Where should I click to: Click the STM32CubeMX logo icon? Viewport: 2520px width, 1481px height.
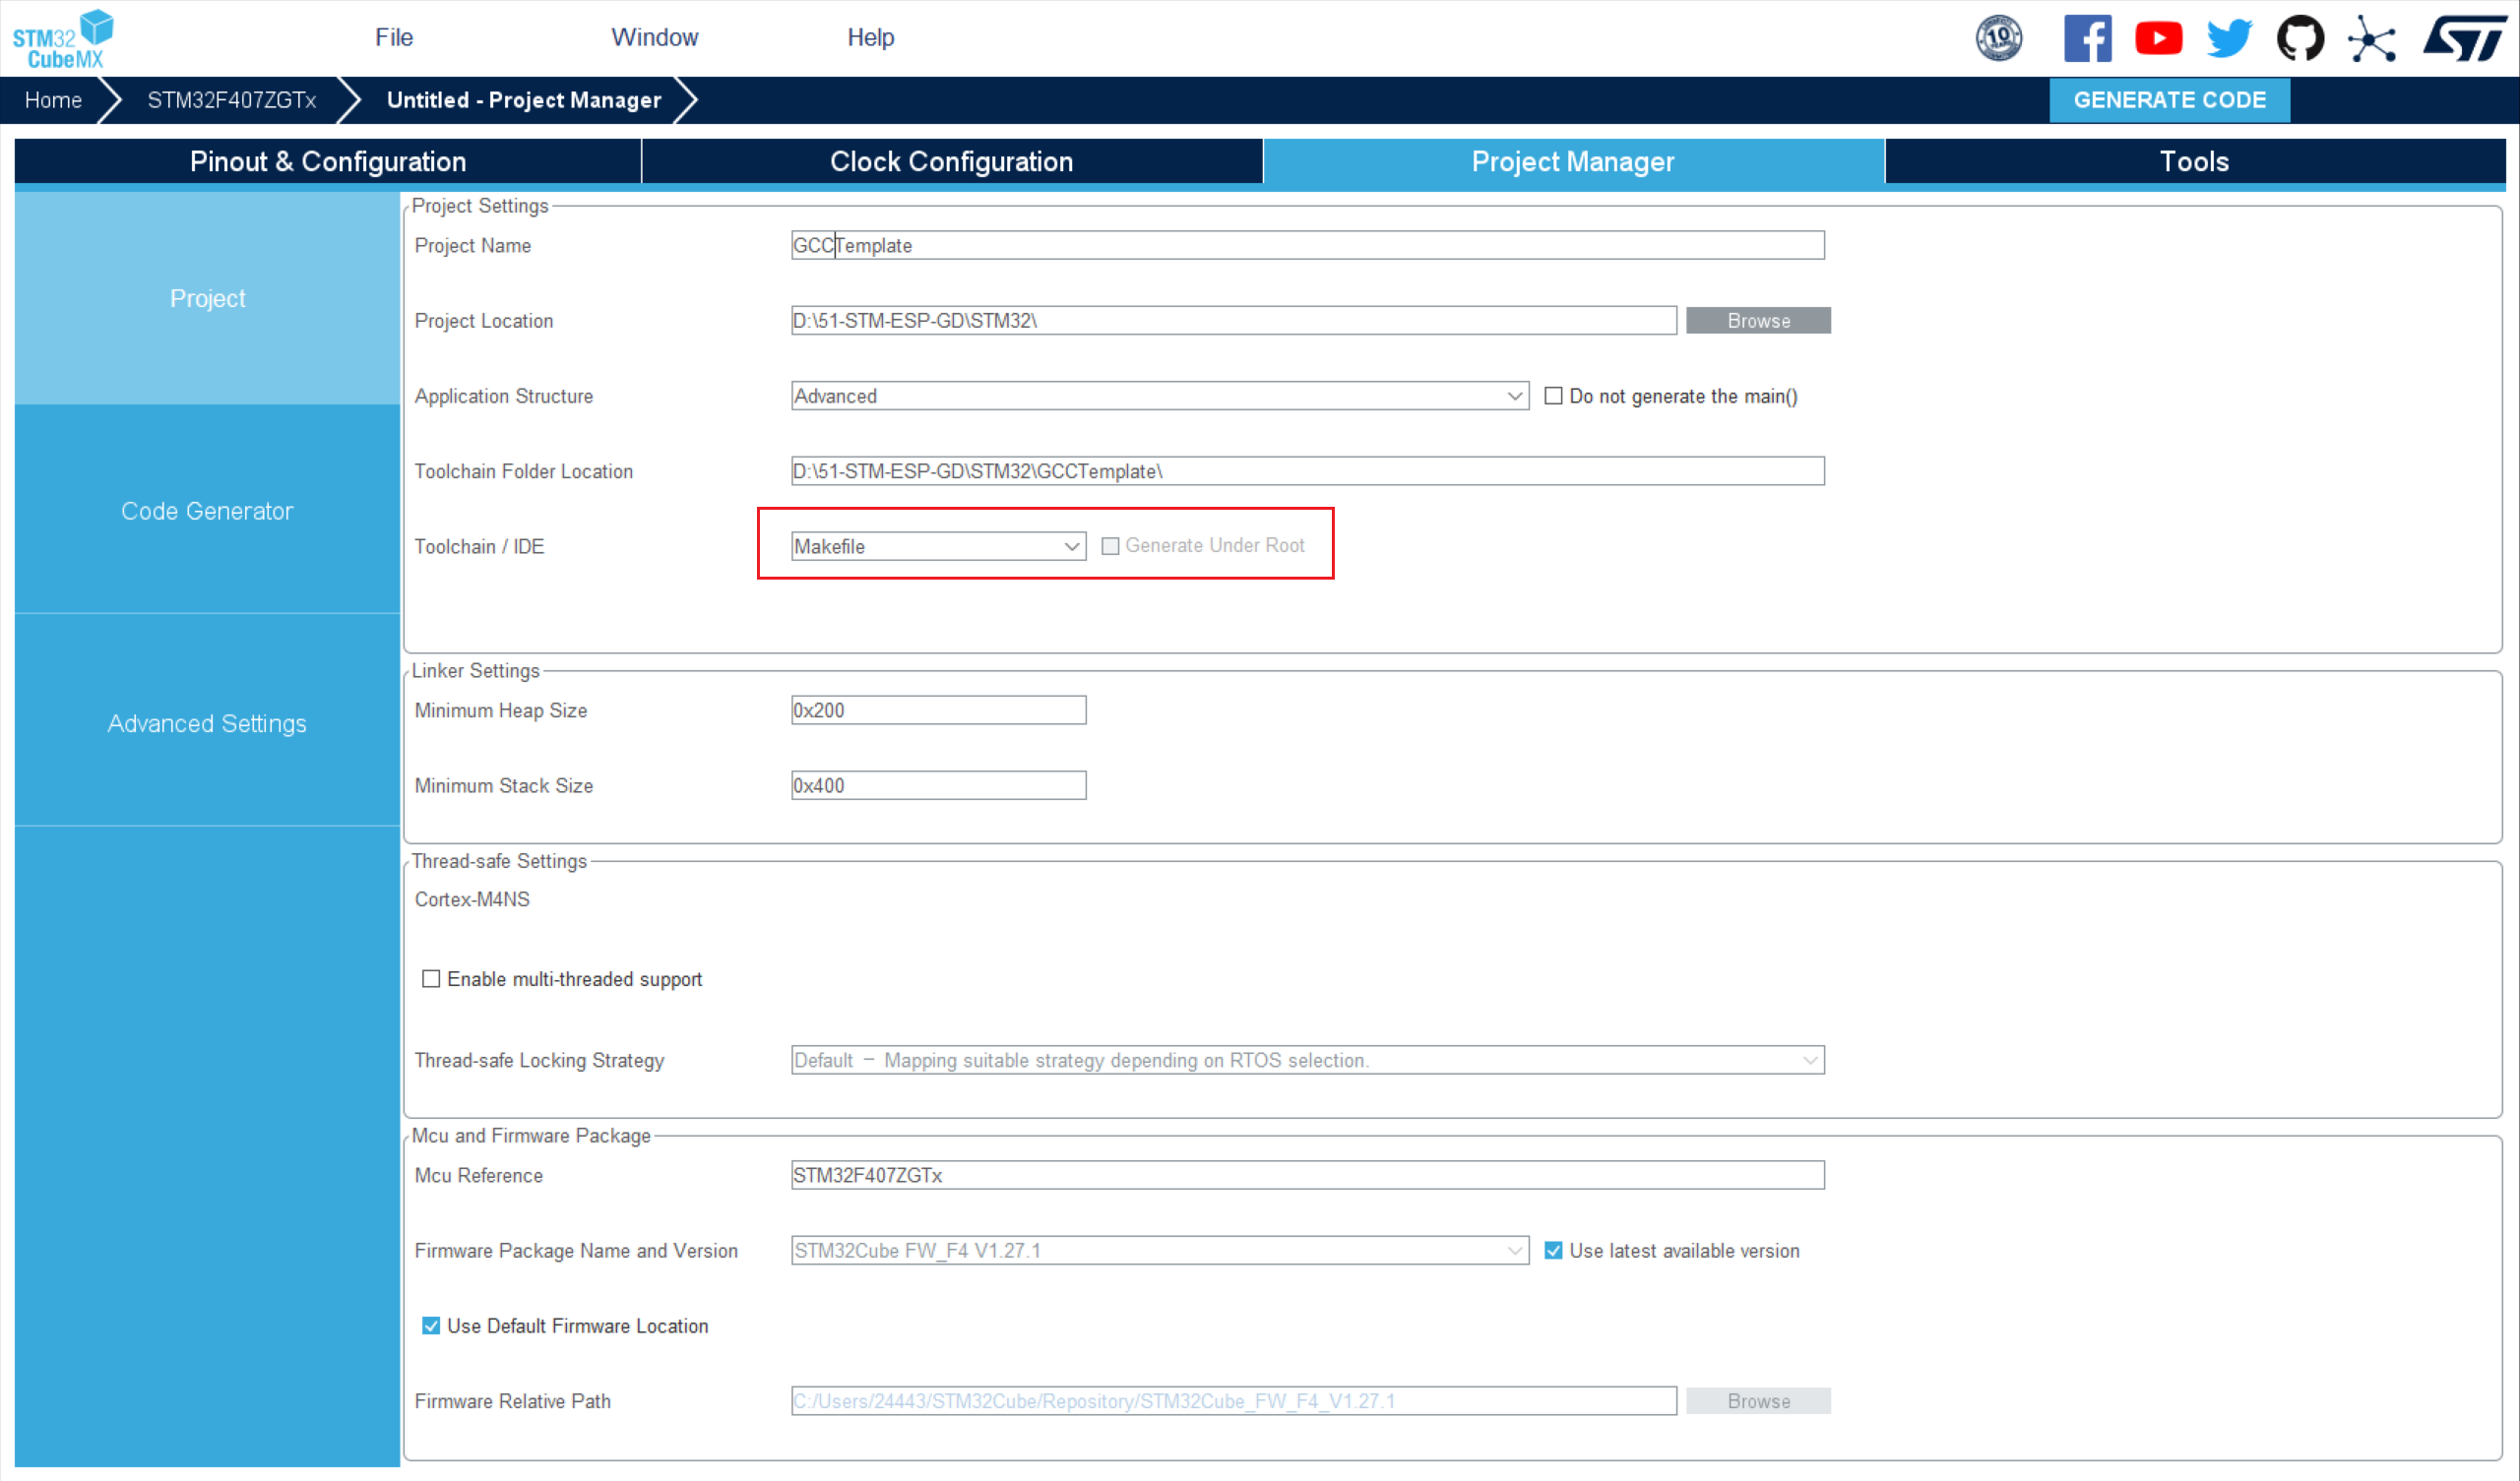click(62, 38)
